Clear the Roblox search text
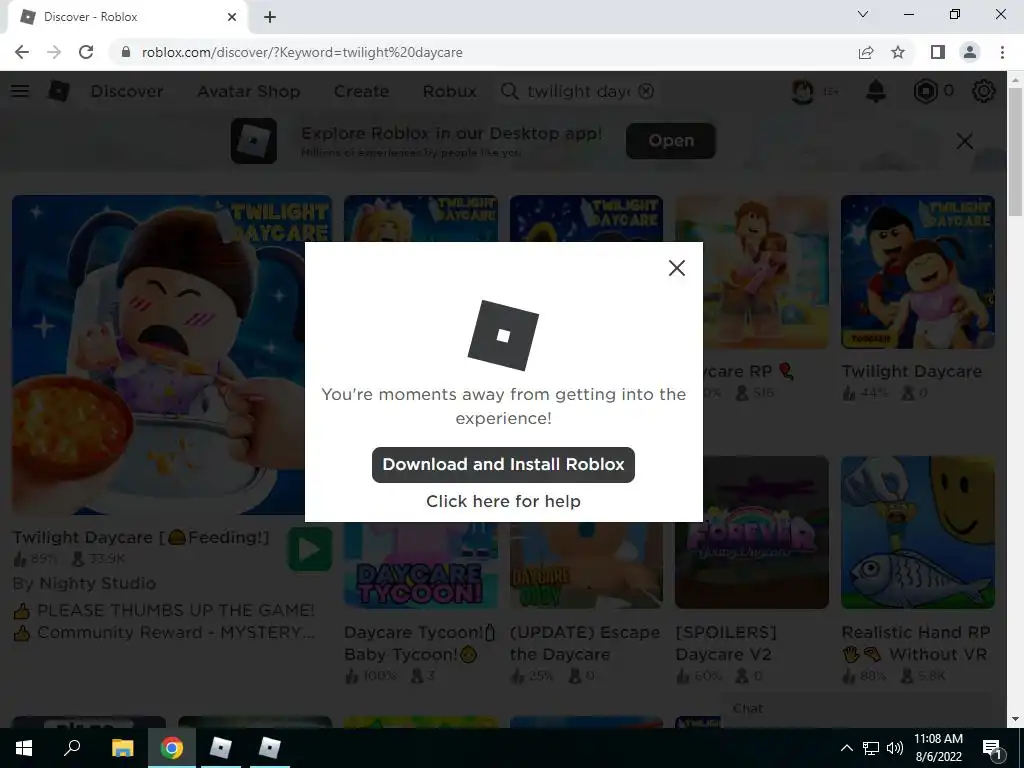The height and width of the screenshot is (768, 1024). (x=646, y=91)
